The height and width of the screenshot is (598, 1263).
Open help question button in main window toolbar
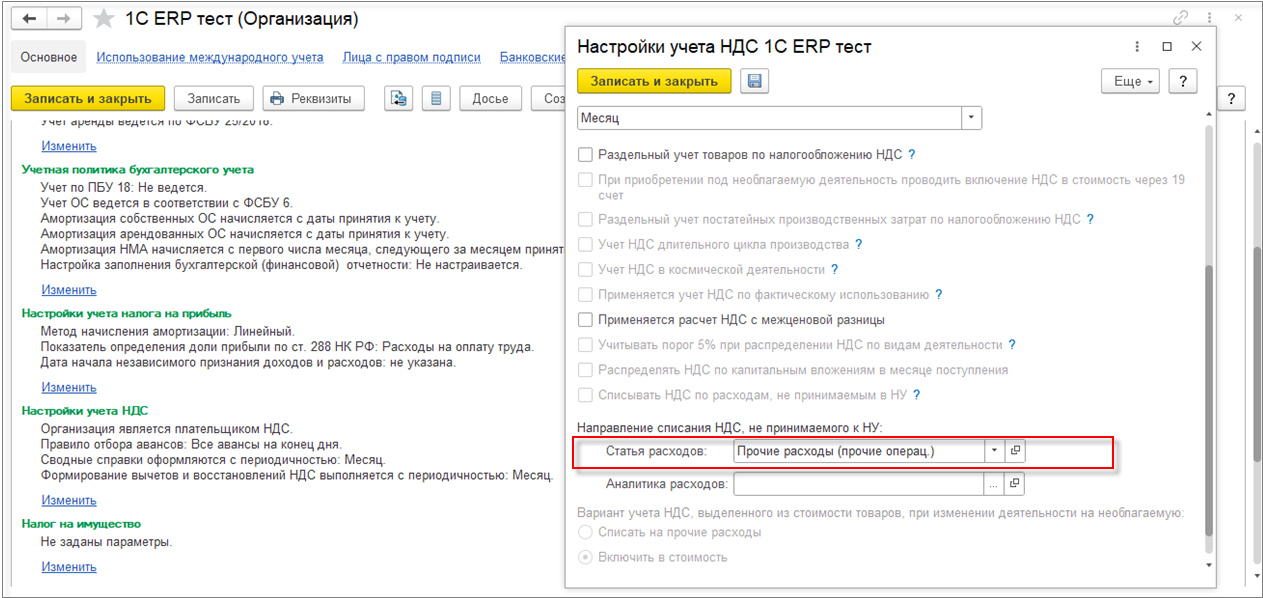pos(1230,98)
